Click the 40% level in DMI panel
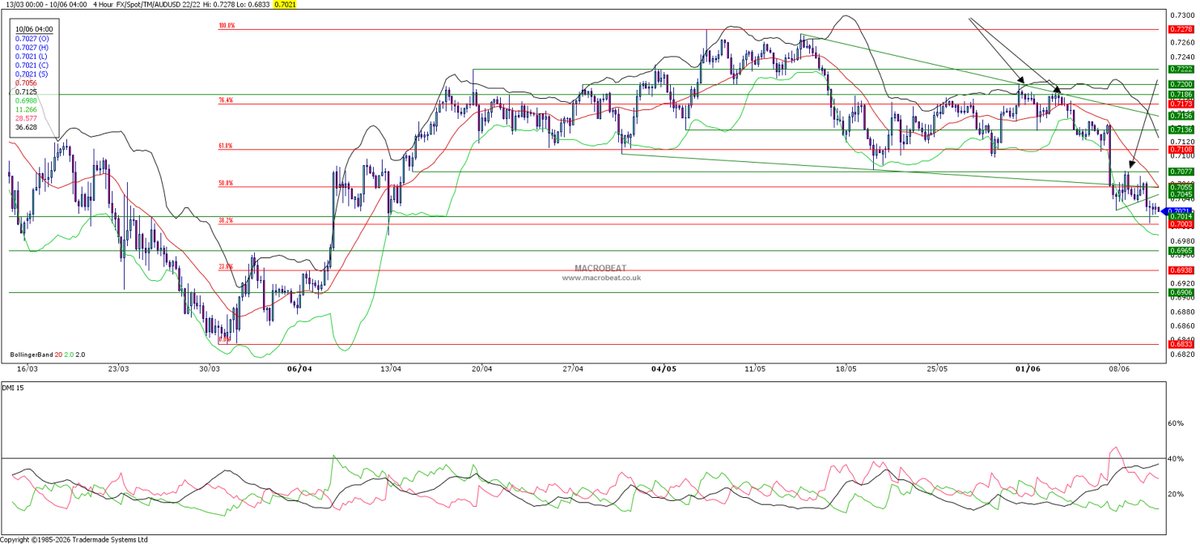The height and width of the screenshot is (544, 1200). 1176,459
